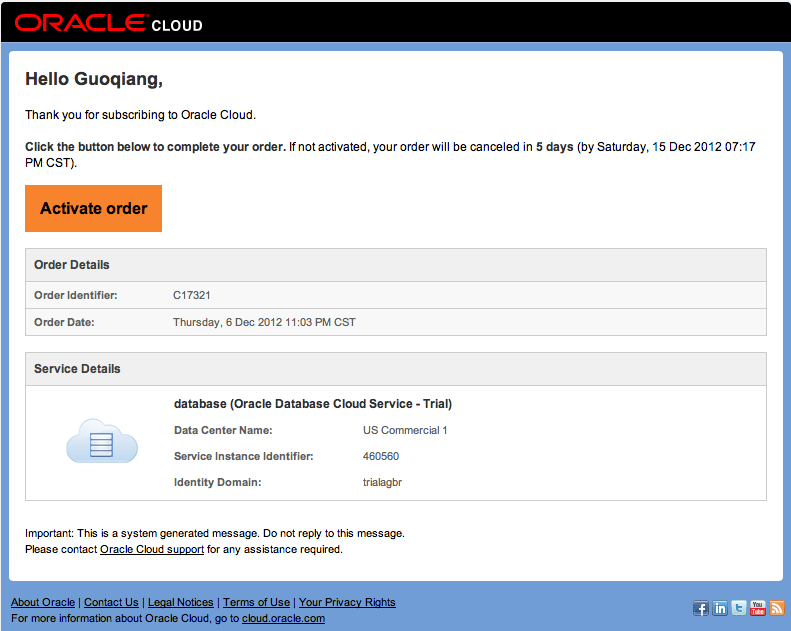
Task: Click the Oracle Cloud logo
Action: 108,23
